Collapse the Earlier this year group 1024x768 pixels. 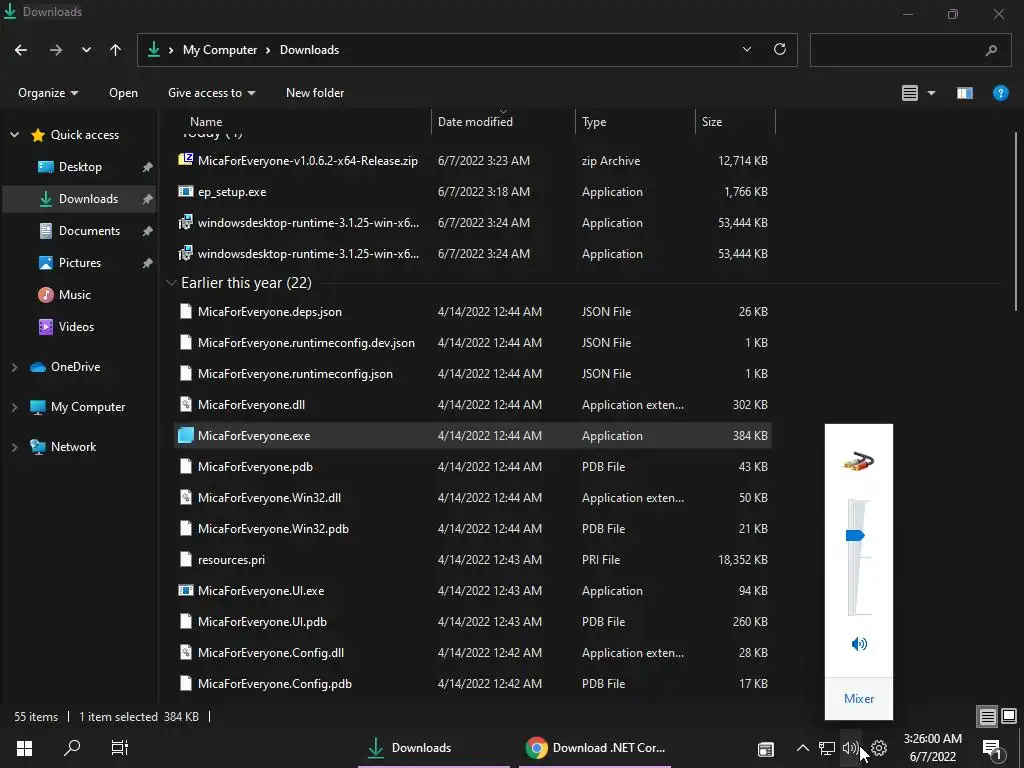171,283
